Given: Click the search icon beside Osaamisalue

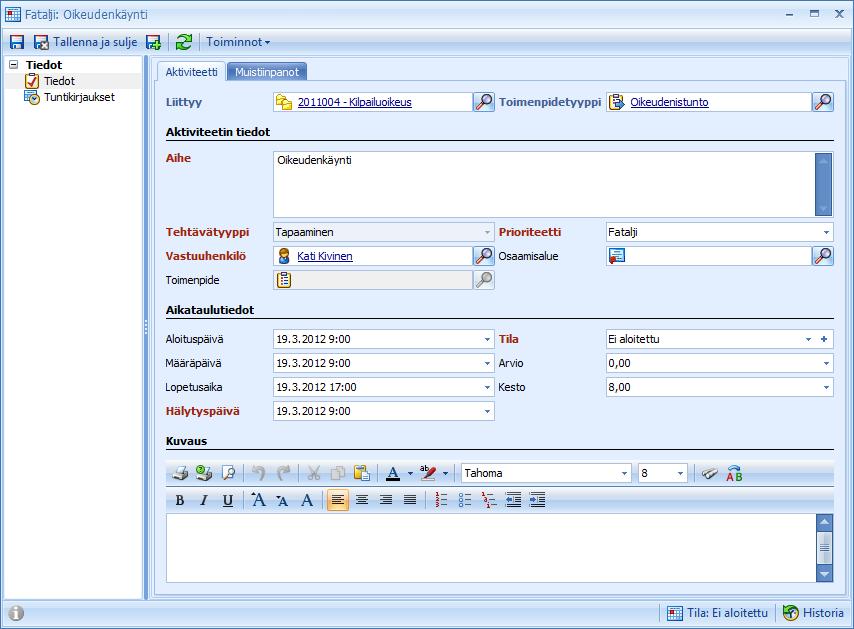Looking at the screenshot, I should point(823,256).
